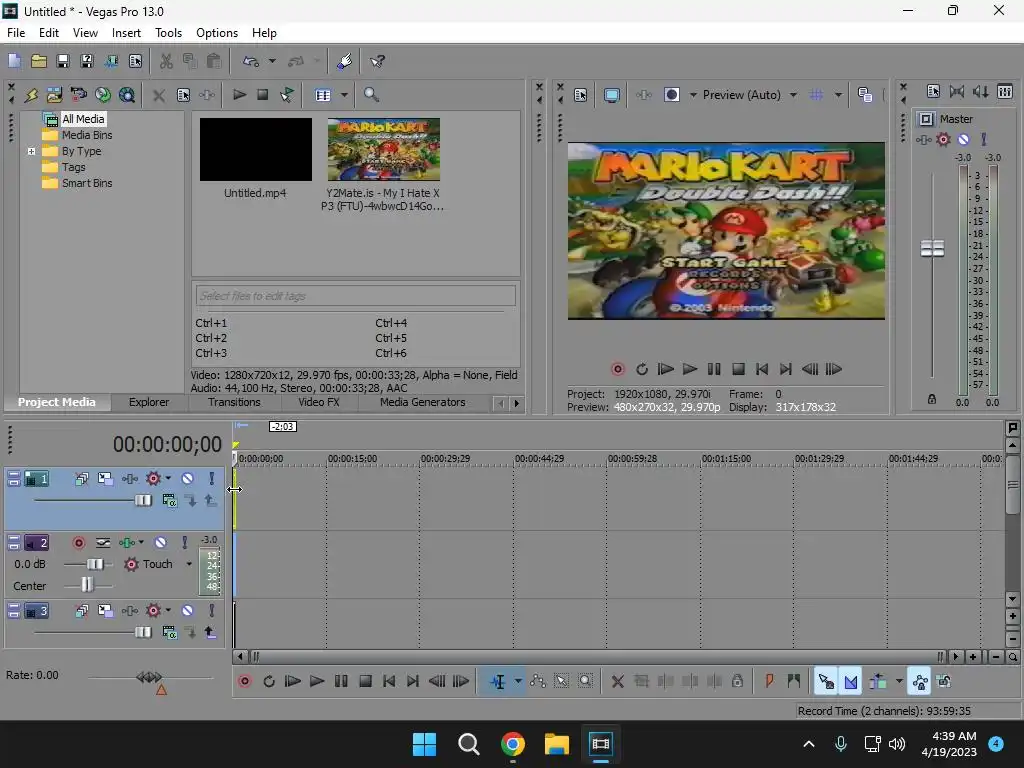Viewport: 1024px width, 768px height.
Task: Import media with the lightning bolt icon
Action: 31,95
